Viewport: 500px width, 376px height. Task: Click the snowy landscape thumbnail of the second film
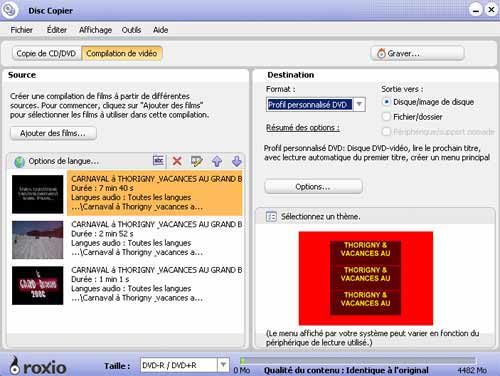(x=38, y=240)
